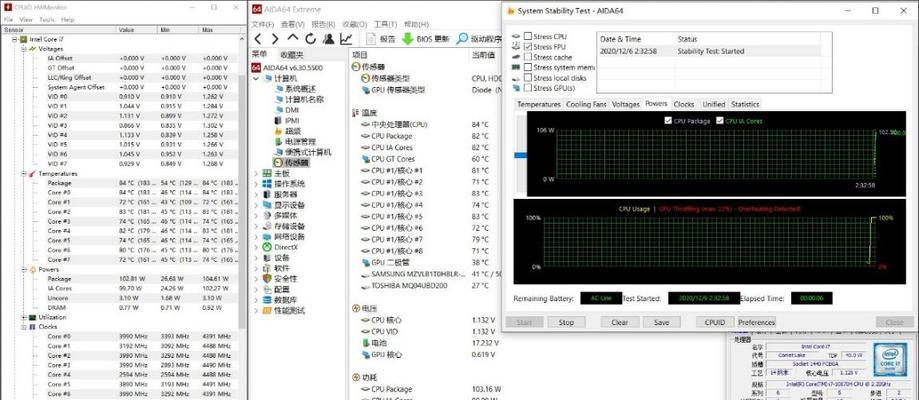Select DMI in the AIDA64 tree

point(292,110)
